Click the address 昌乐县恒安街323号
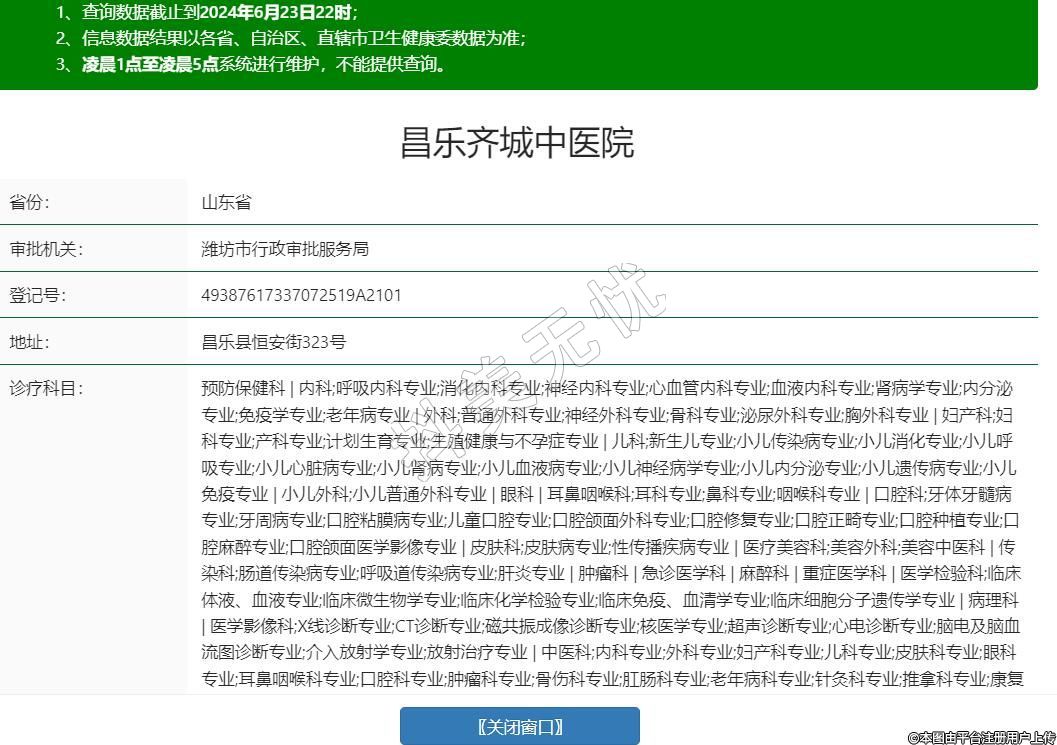The image size is (1057, 745). click(x=273, y=342)
